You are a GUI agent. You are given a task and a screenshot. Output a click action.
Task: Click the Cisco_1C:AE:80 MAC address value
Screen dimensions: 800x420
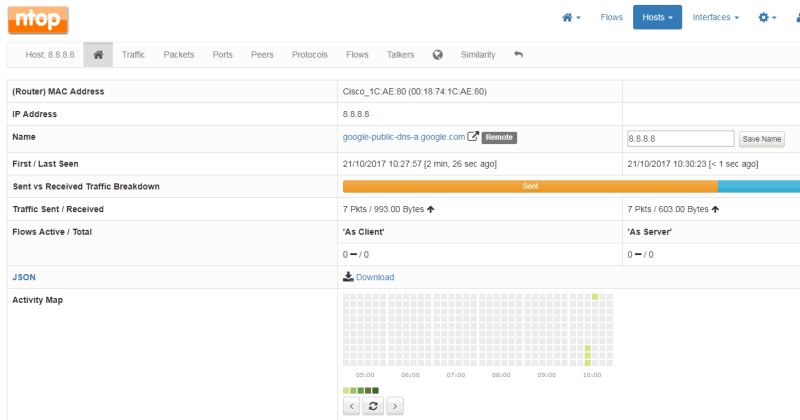click(x=414, y=91)
